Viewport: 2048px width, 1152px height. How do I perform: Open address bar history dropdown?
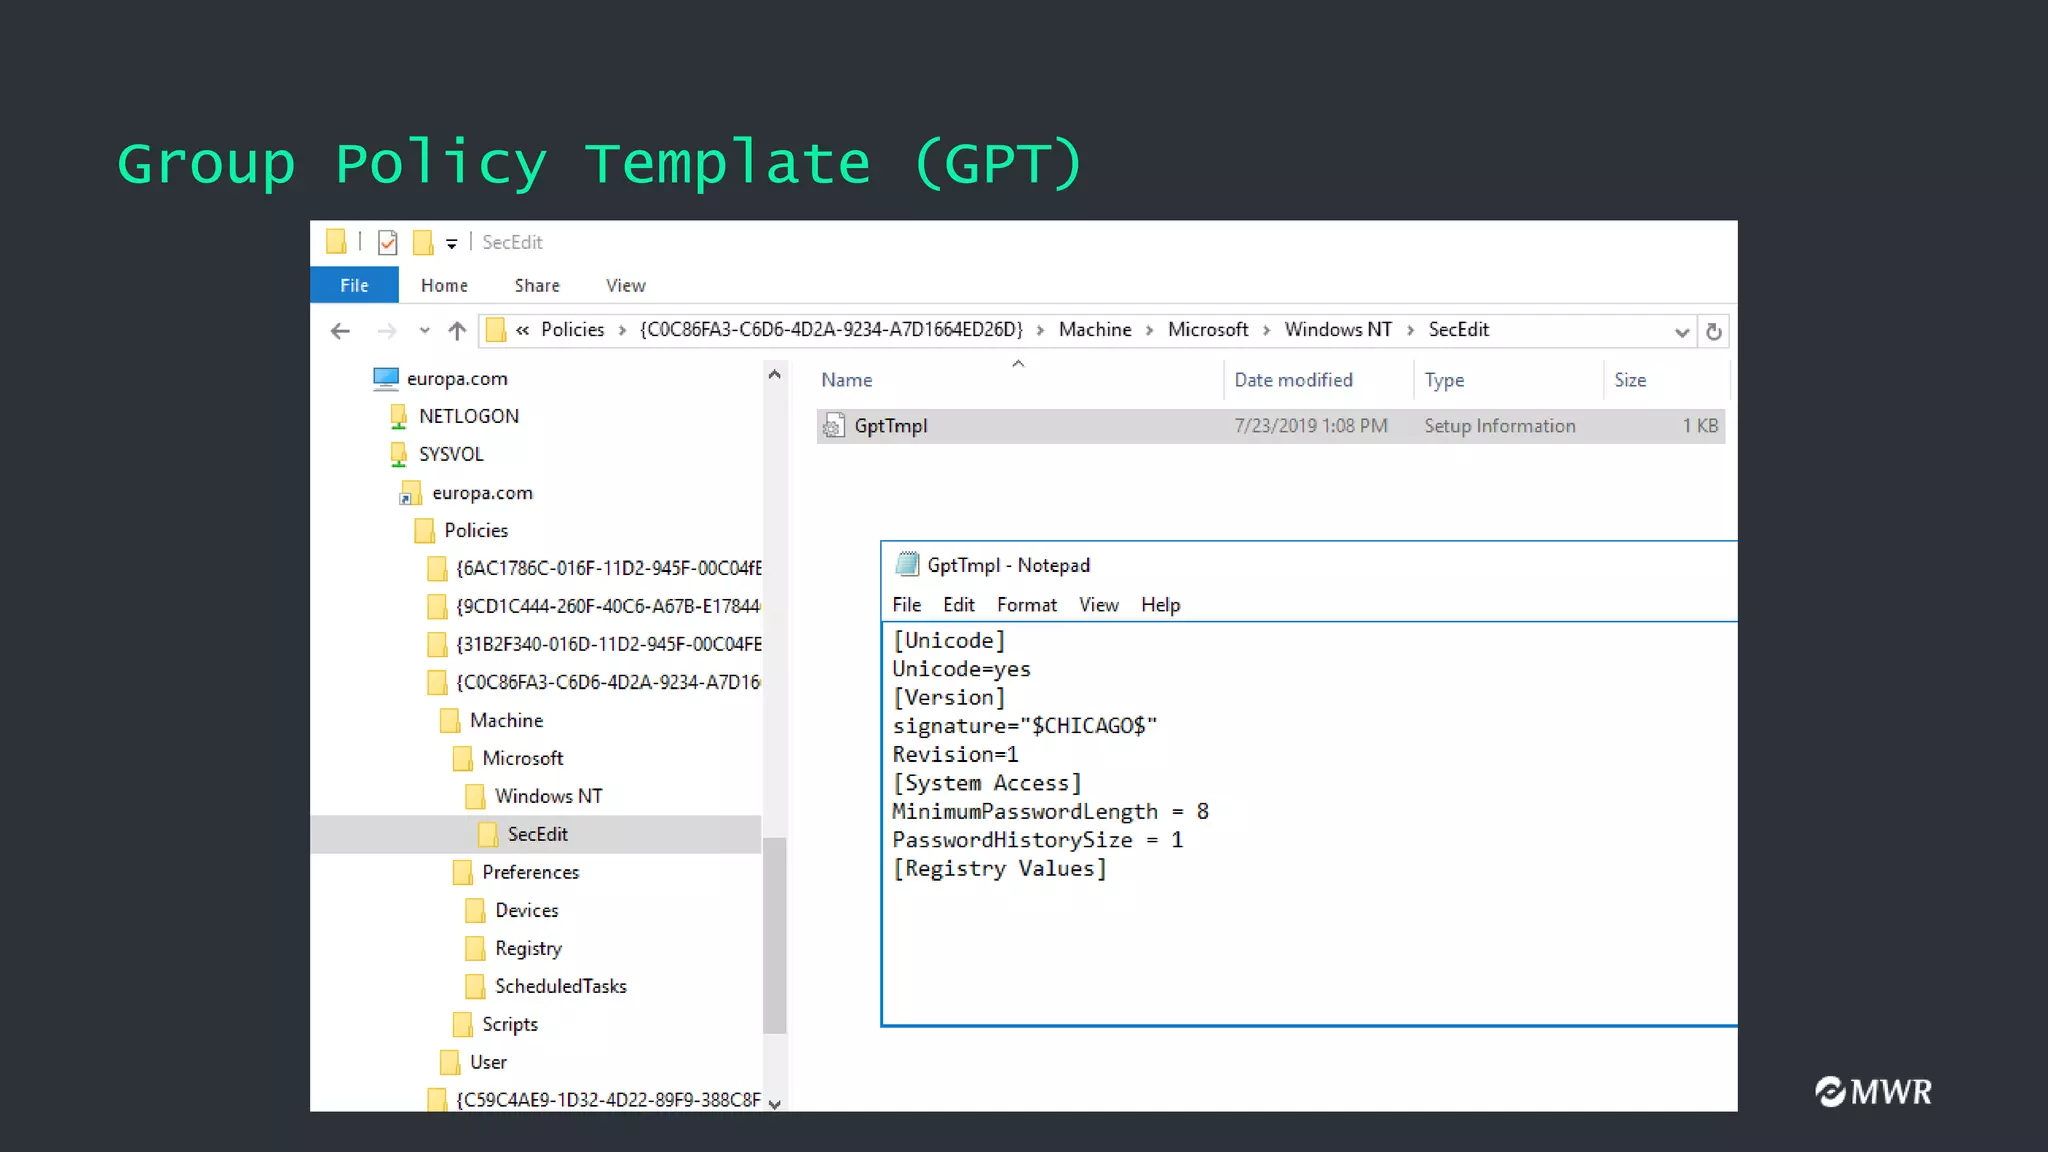1682,332
